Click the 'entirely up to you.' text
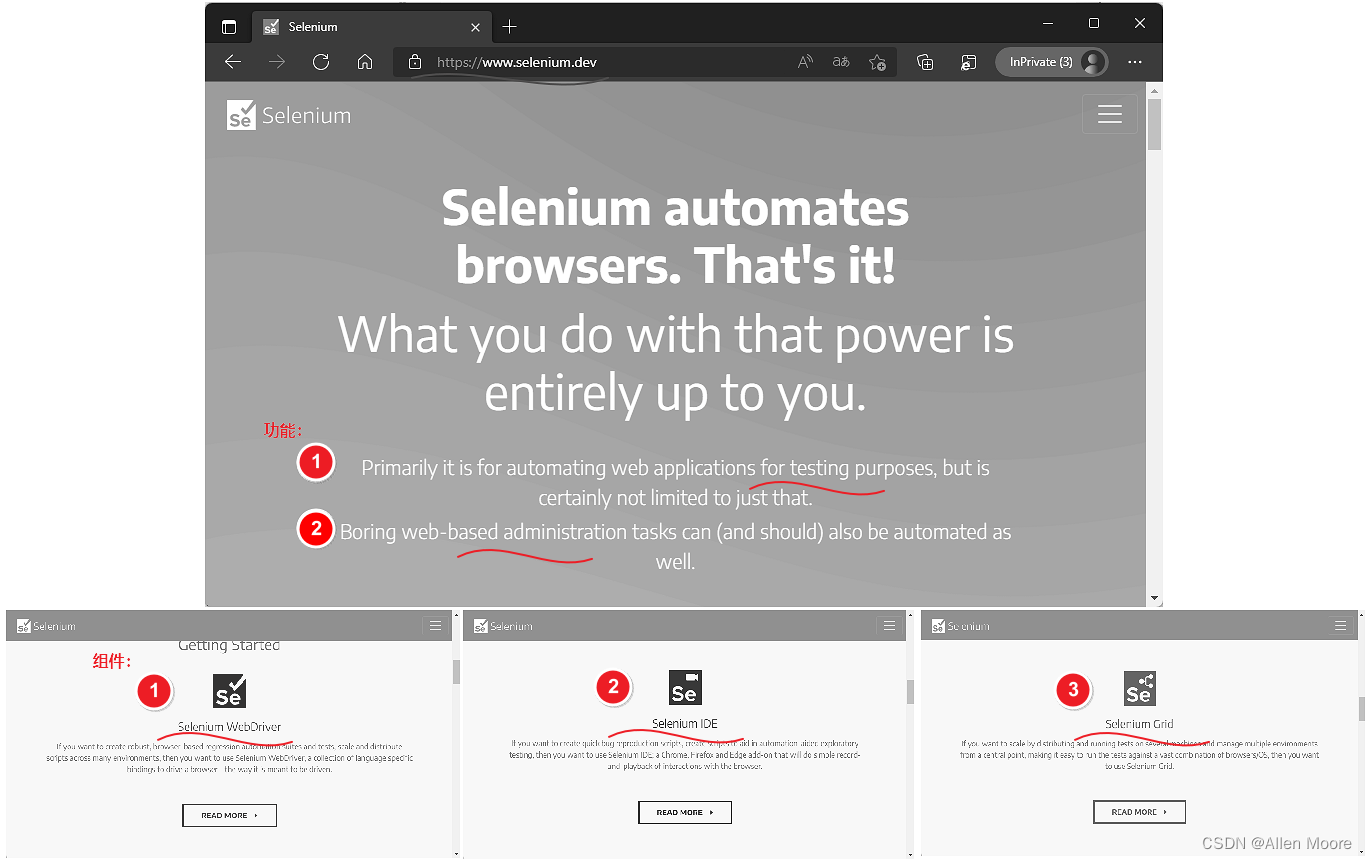Viewport: 1367px width, 859px height. (675, 393)
